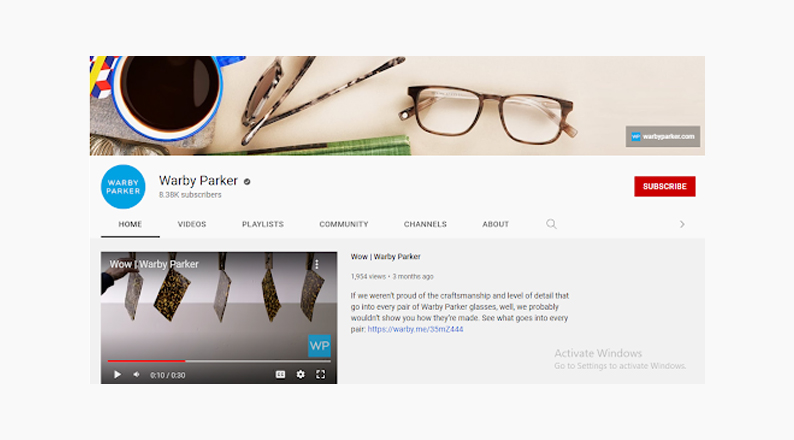Expand more tabs with the right chevron
The height and width of the screenshot is (440, 794).
coord(682,224)
